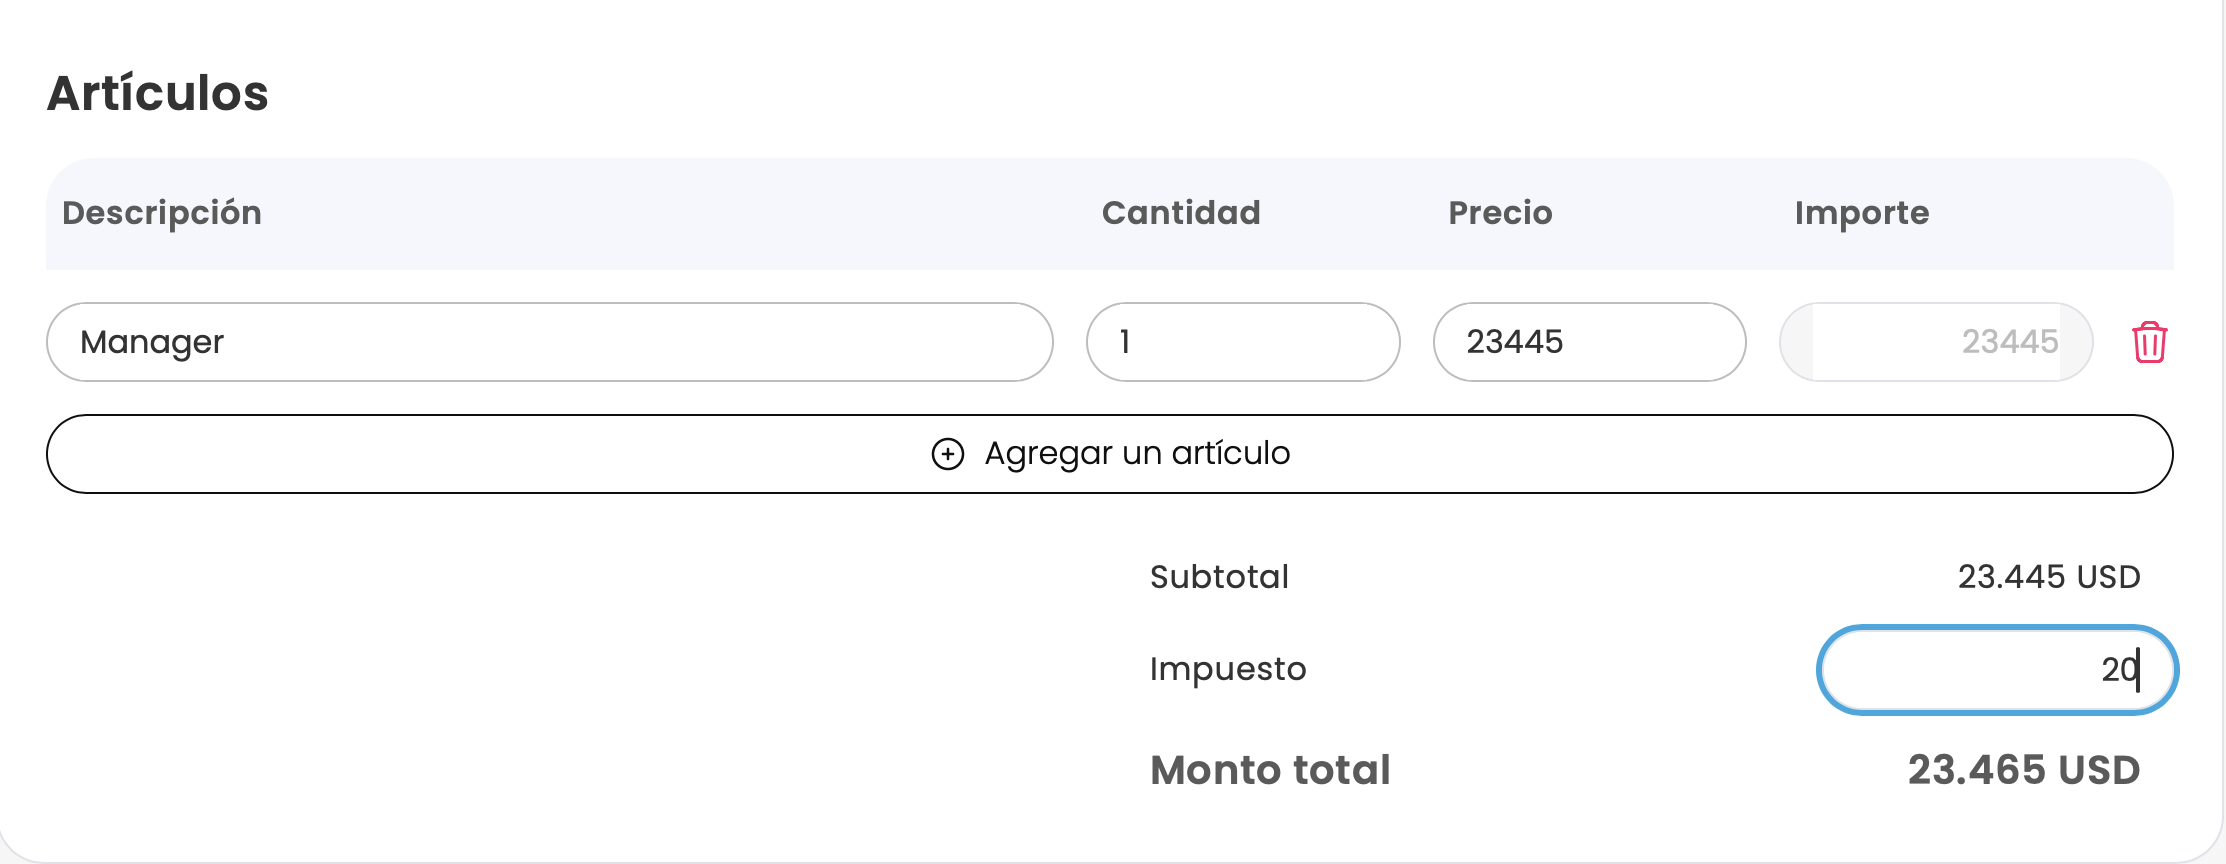Click the Precio column header
This screenshot has width=2226, height=864.
click(x=1500, y=213)
